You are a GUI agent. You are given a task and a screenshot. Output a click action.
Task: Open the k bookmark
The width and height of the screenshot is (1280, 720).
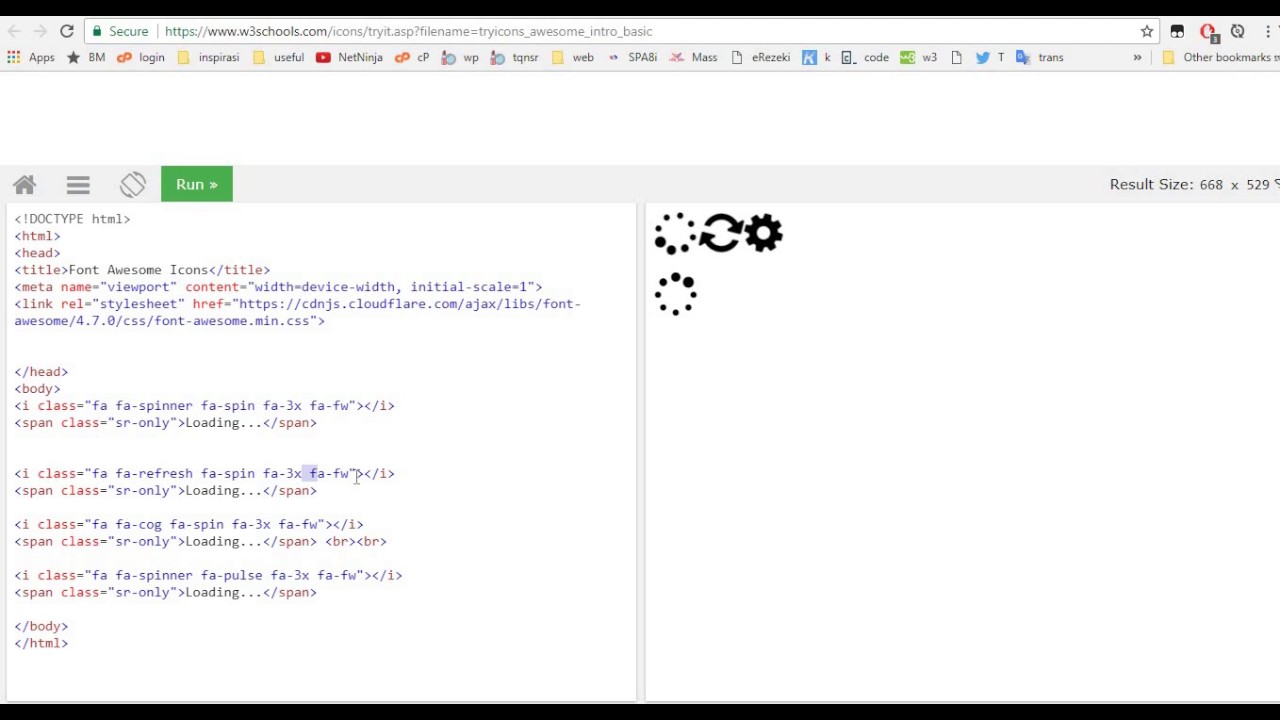(x=816, y=57)
